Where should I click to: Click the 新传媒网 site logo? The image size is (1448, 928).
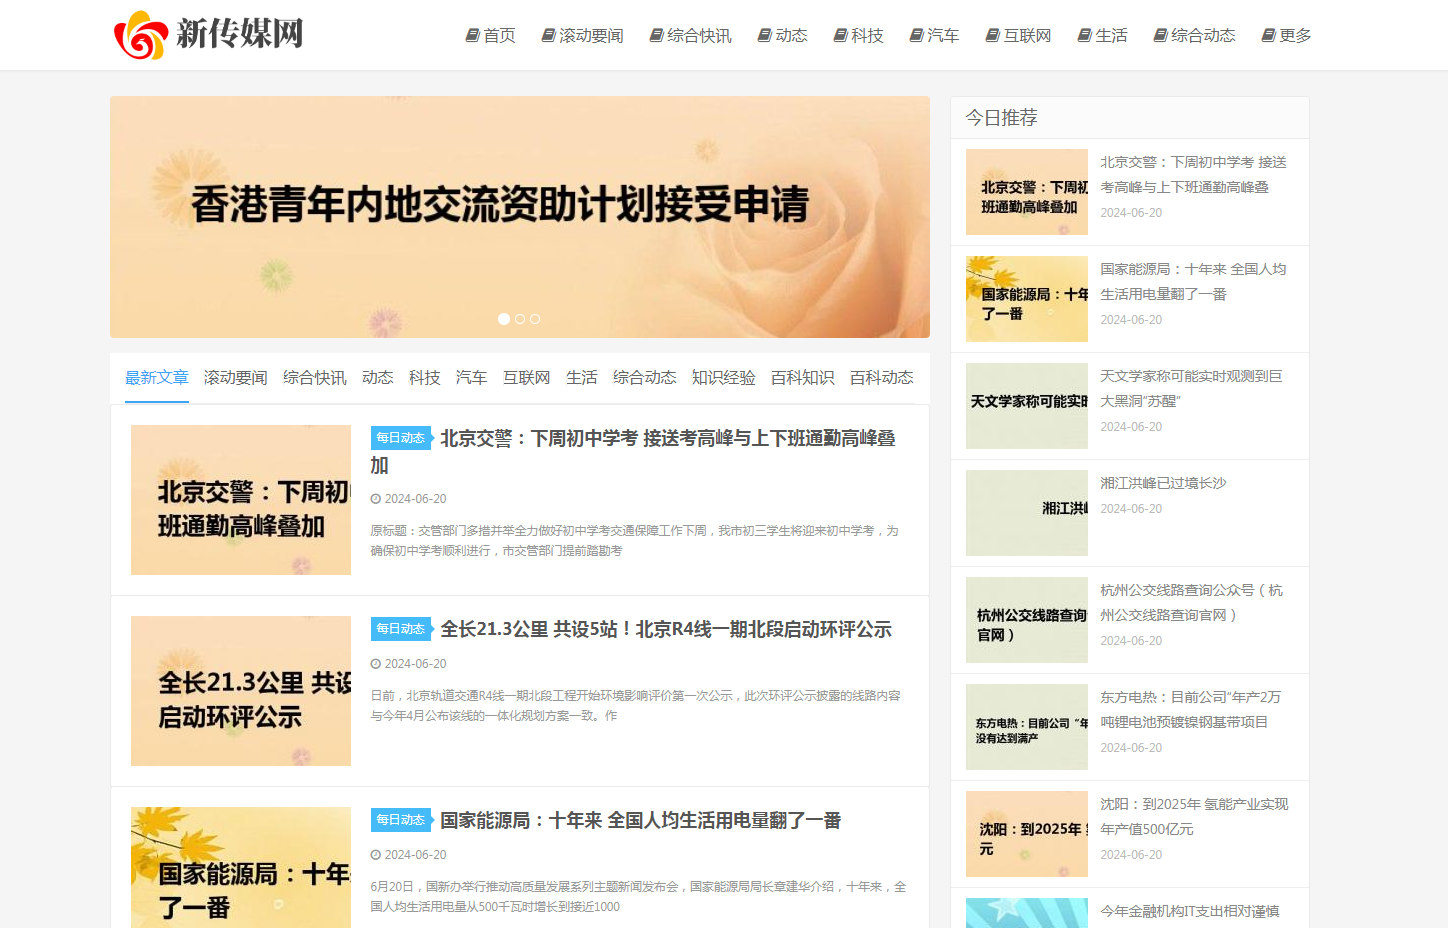pos(208,35)
